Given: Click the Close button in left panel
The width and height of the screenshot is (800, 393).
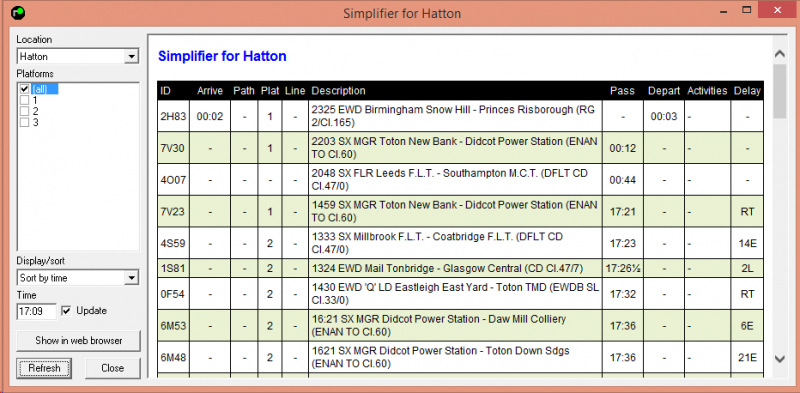Looking at the screenshot, I should (x=112, y=368).
